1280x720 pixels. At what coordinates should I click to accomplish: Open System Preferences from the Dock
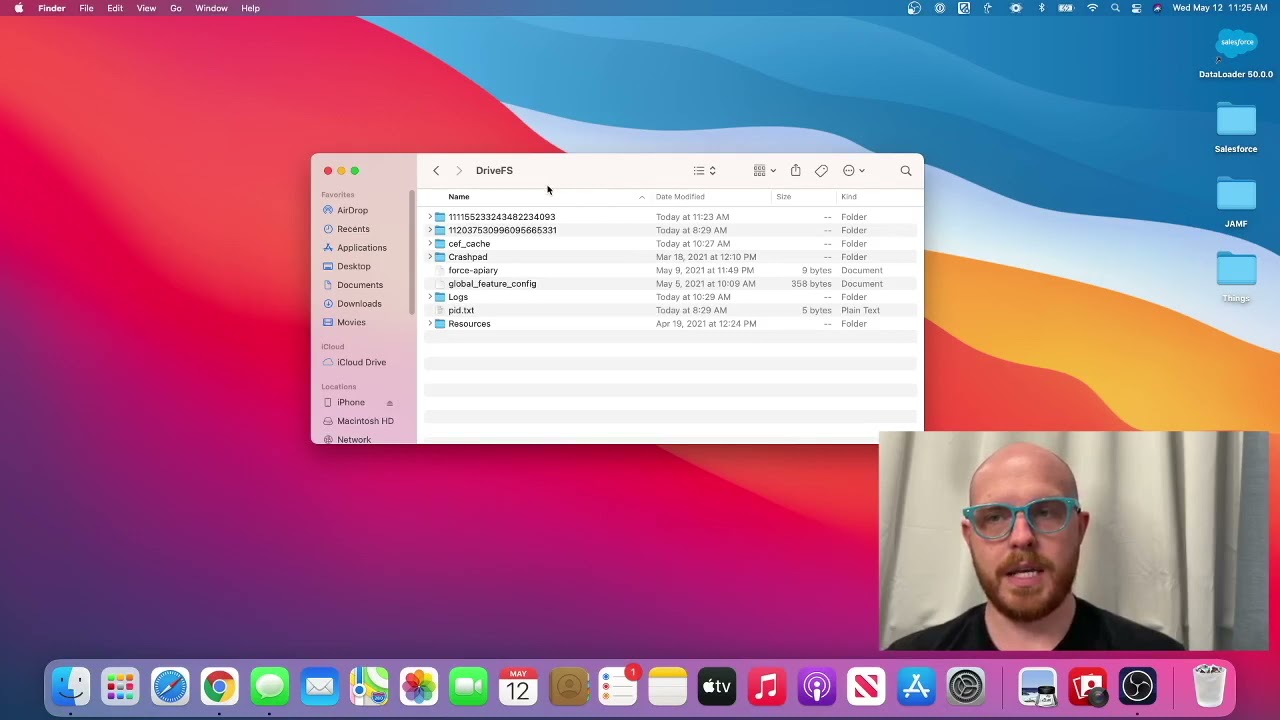(x=966, y=687)
